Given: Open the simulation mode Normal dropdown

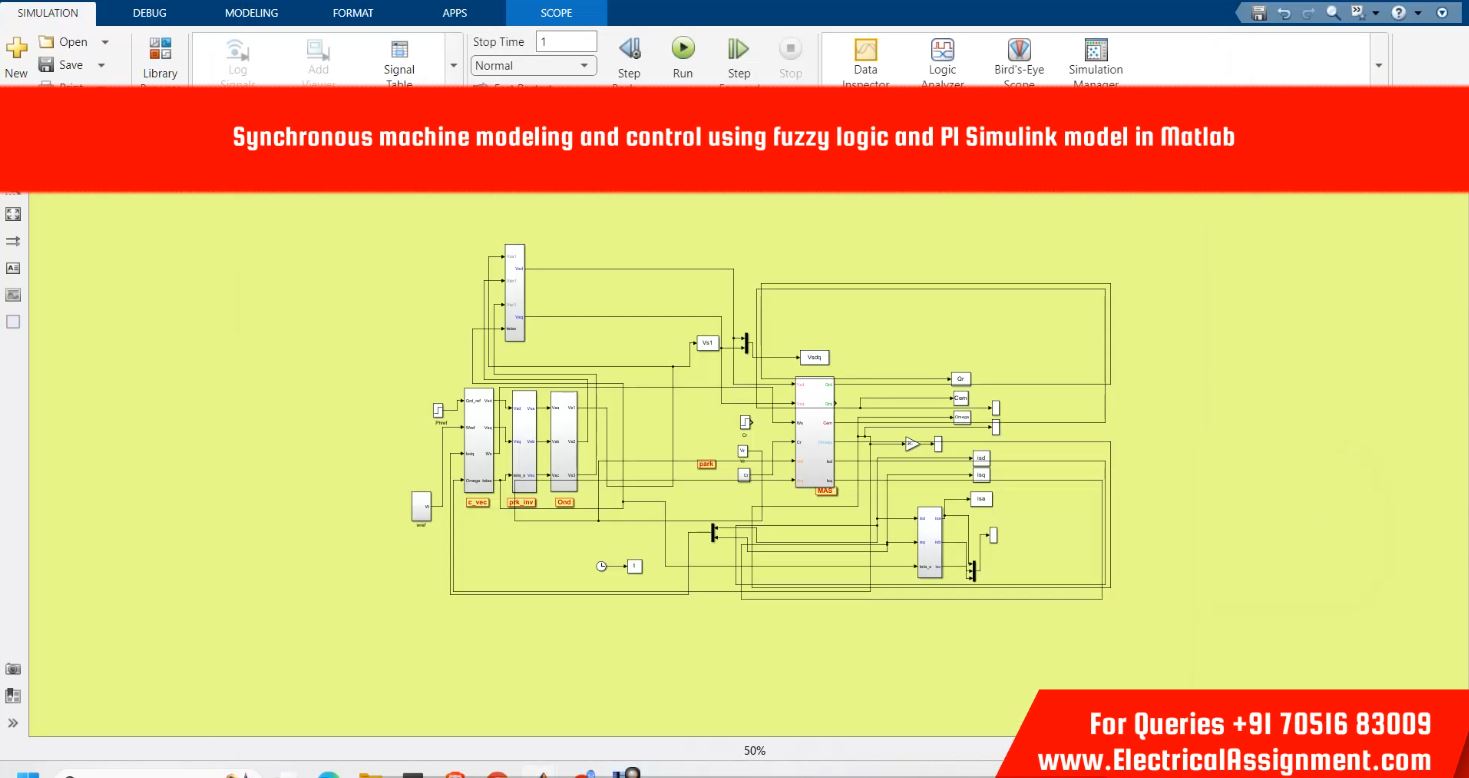Looking at the screenshot, I should 533,66.
